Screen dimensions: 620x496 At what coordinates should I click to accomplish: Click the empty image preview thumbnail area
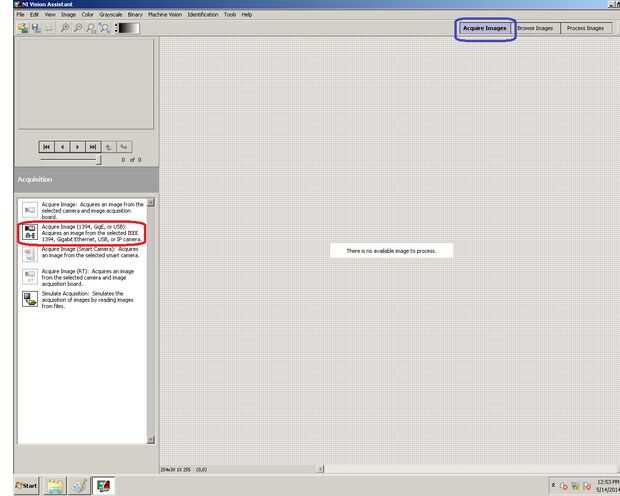point(85,84)
